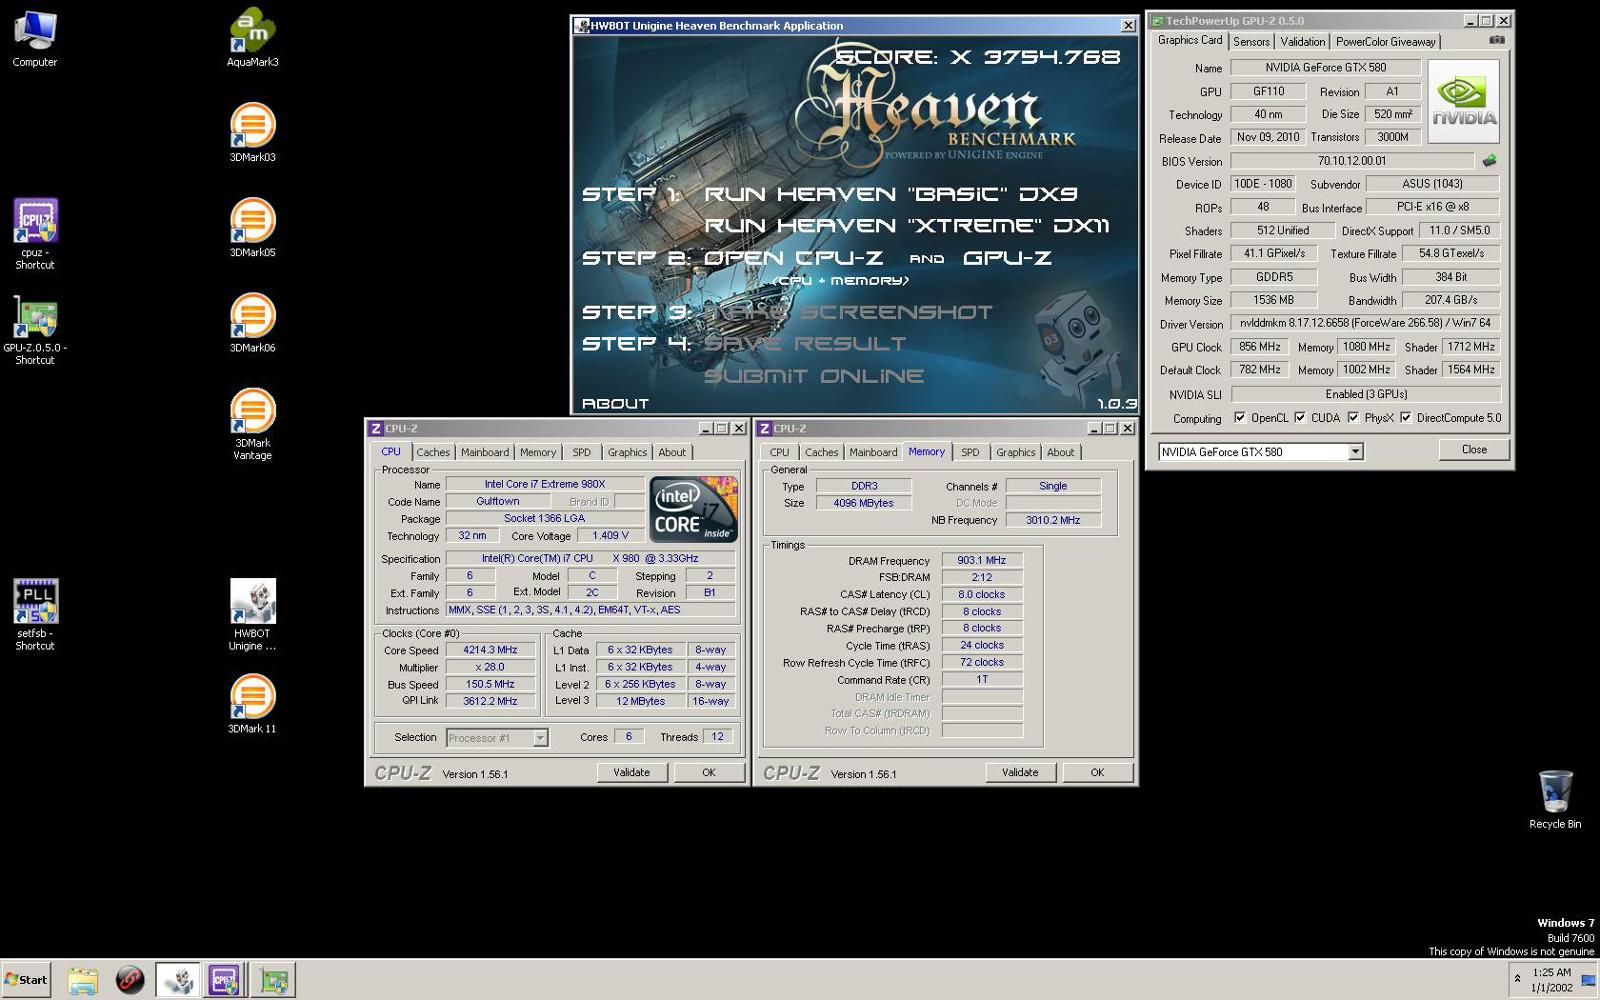Select the HWBOT Unigine desktop icon

pos(252,614)
